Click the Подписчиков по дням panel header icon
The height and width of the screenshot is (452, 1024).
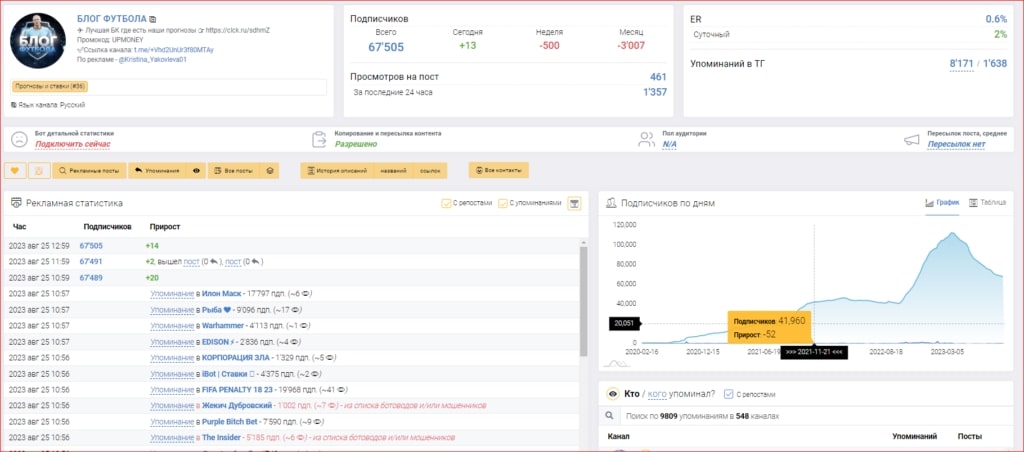click(612, 203)
